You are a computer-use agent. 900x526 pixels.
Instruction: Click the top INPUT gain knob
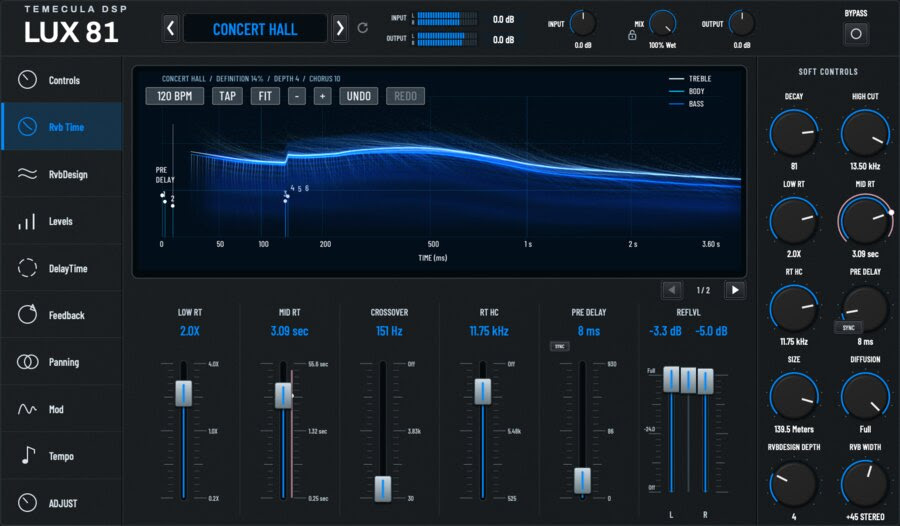(583, 24)
